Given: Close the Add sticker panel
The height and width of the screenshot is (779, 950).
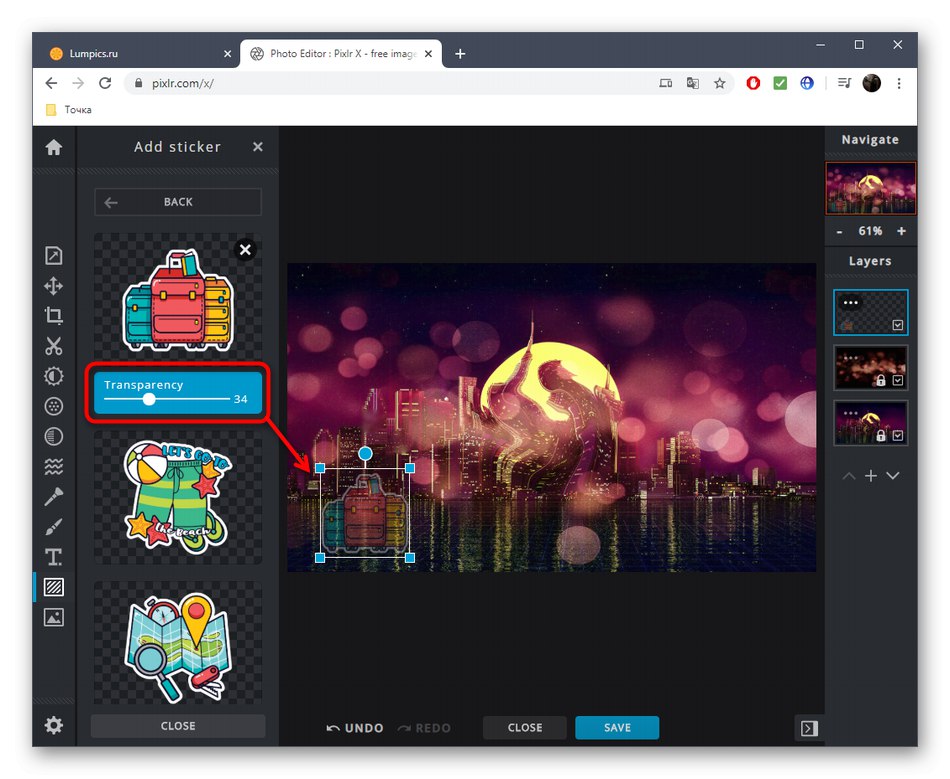Looking at the screenshot, I should pos(257,147).
